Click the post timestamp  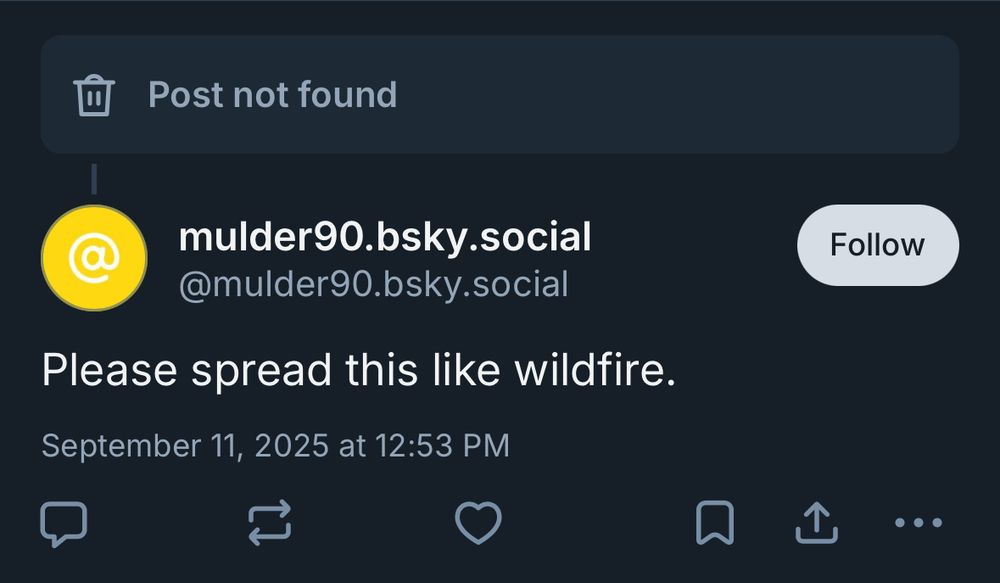(x=274, y=443)
